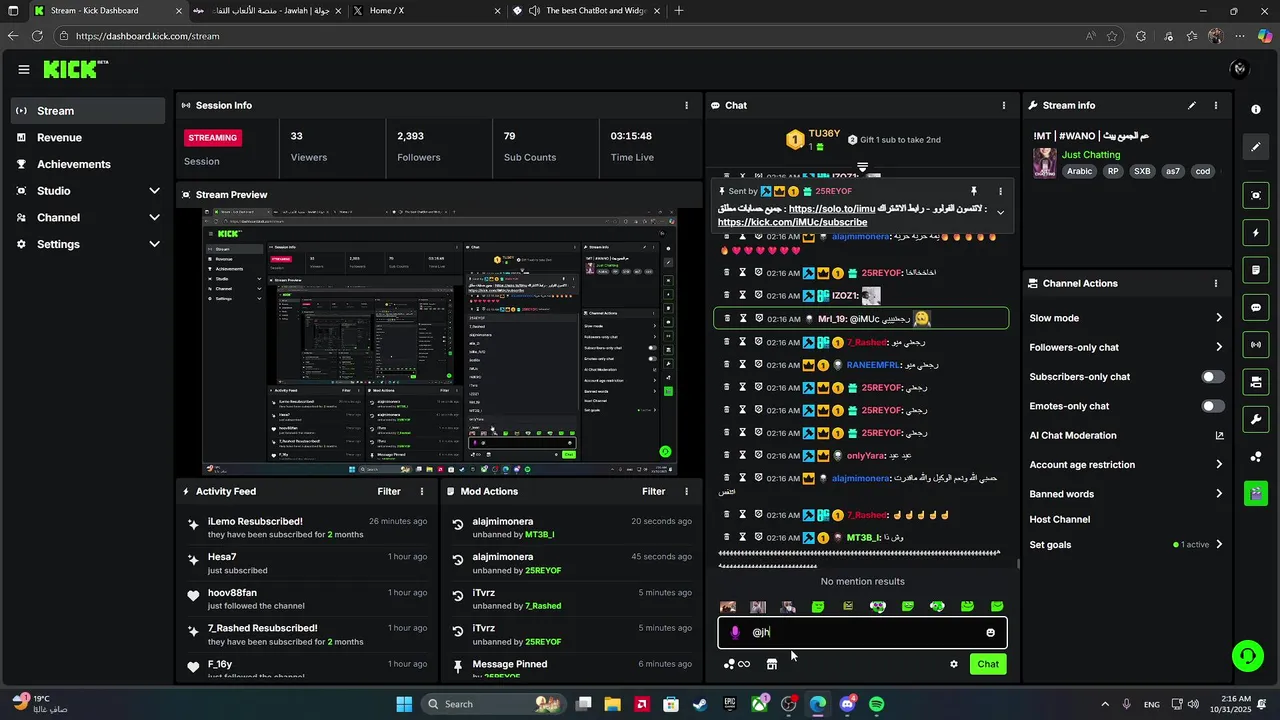Toggle the chat bubble widget icon in right rail
The width and height of the screenshot is (1280, 720).
[x=1256, y=308]
